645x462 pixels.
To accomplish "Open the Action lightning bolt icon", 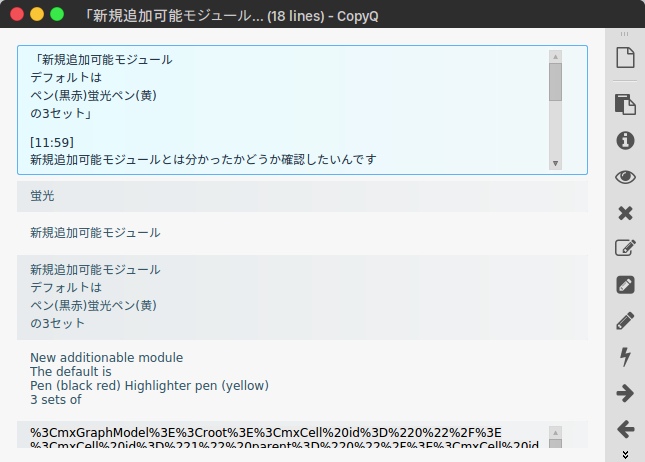I will click(625, 357).
